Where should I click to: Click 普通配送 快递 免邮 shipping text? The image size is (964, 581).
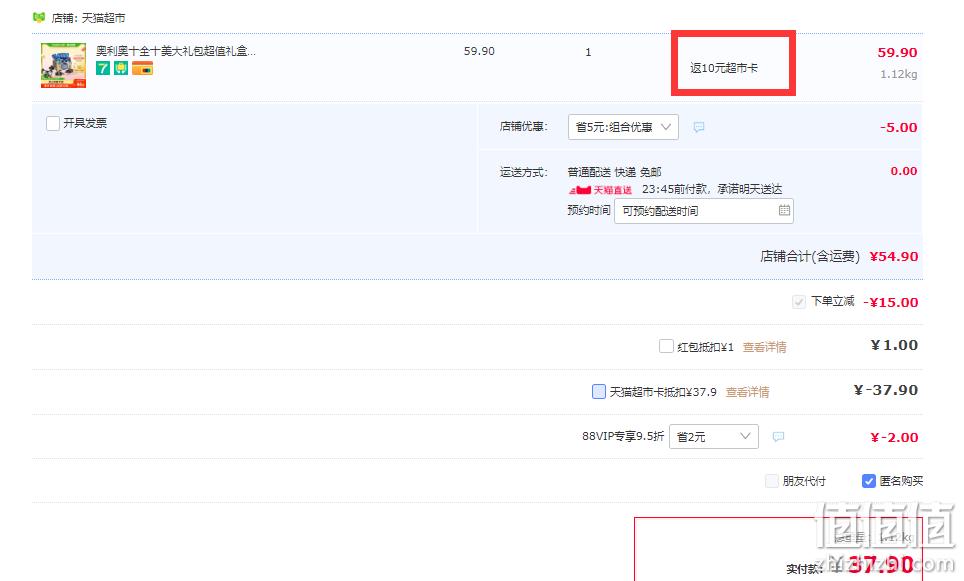click(614, 172)
